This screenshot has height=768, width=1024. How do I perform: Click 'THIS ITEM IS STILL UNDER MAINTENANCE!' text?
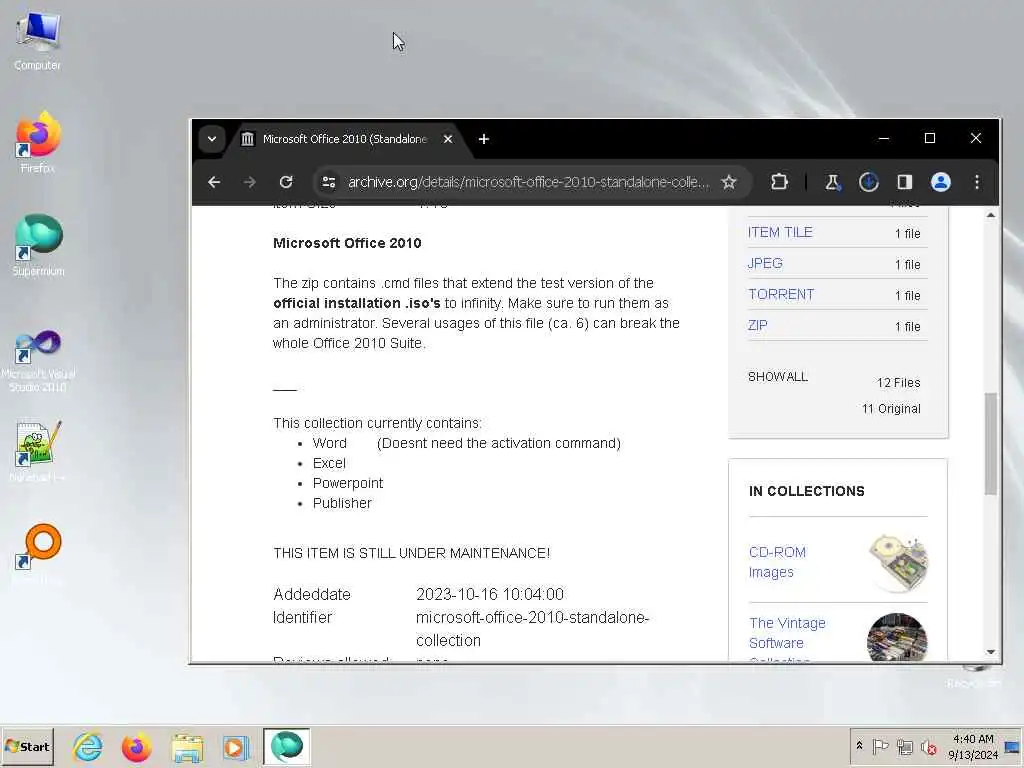coord(411,553)
